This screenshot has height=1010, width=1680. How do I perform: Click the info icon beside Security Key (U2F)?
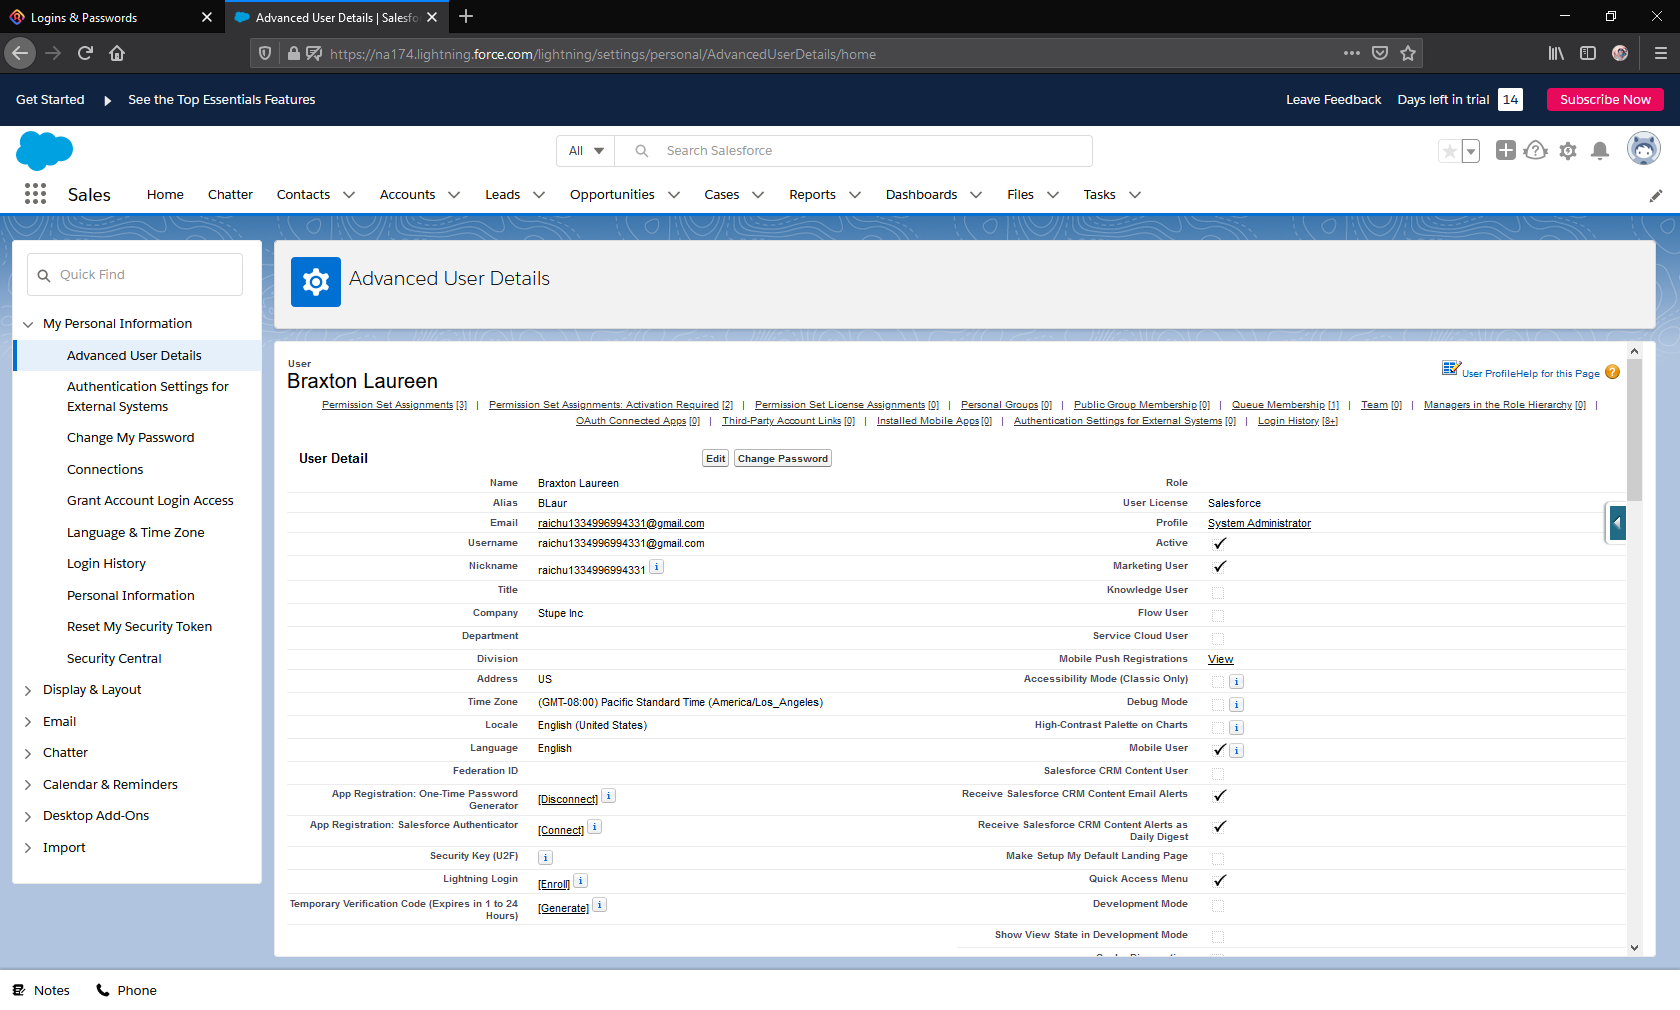[545, 858]
